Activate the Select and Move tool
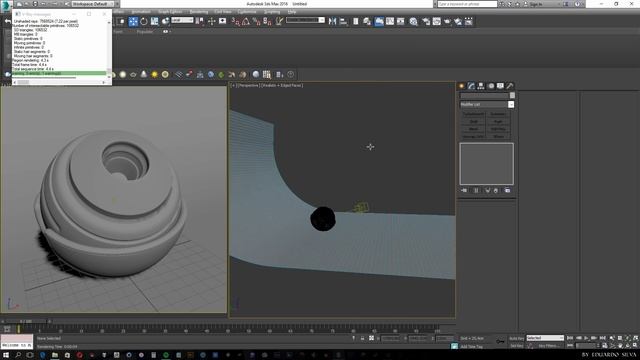This screenshot has height=360, width=640. click(133, 21)
